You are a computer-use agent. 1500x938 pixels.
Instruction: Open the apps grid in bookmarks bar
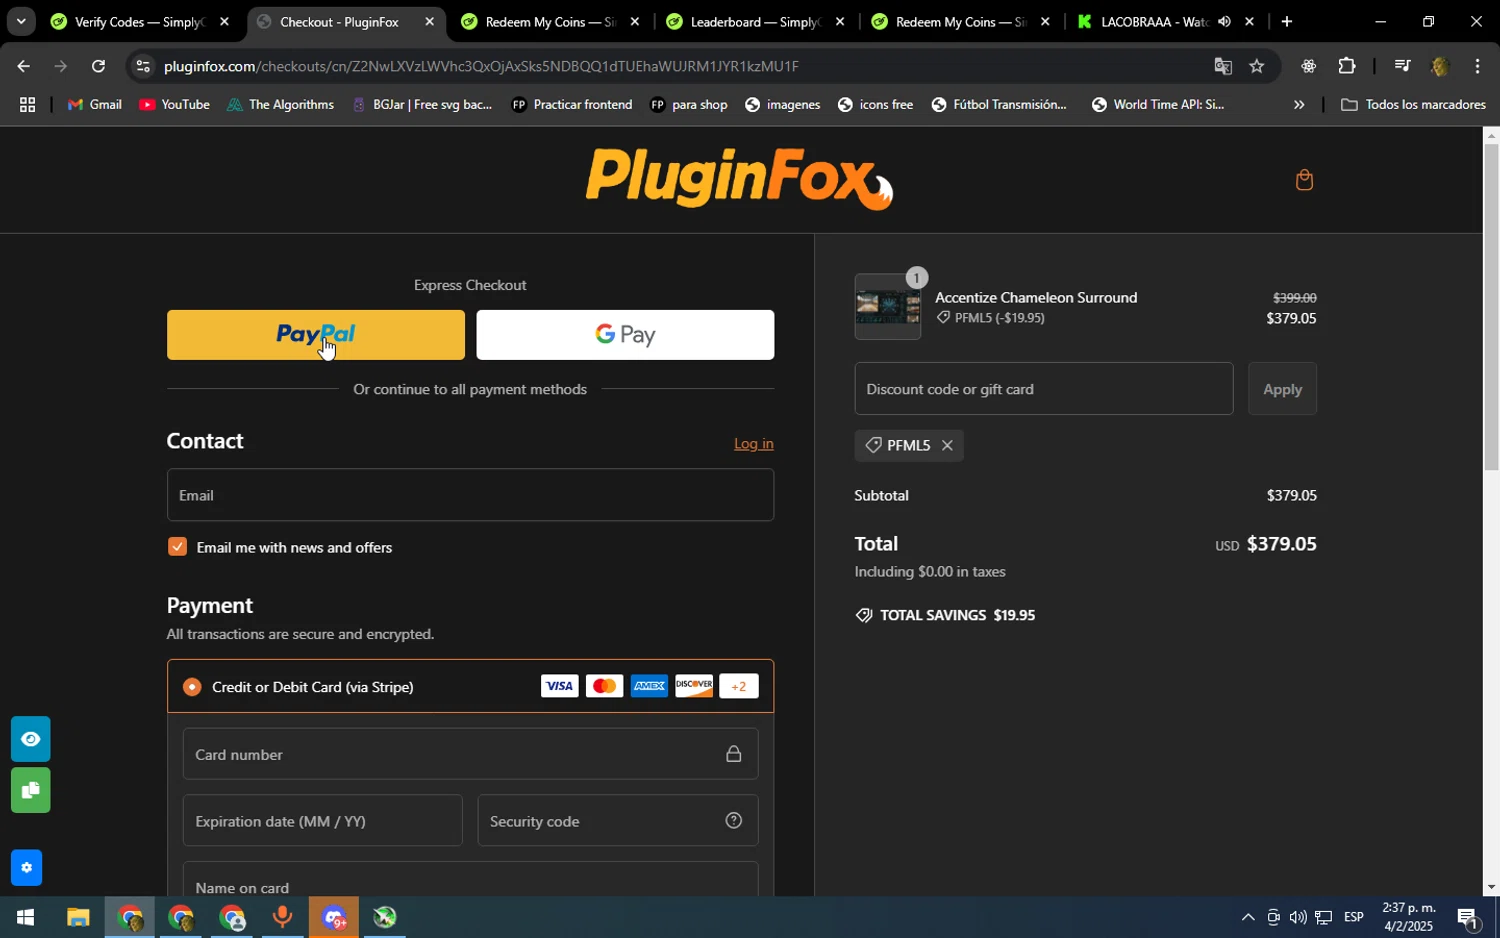27,105
